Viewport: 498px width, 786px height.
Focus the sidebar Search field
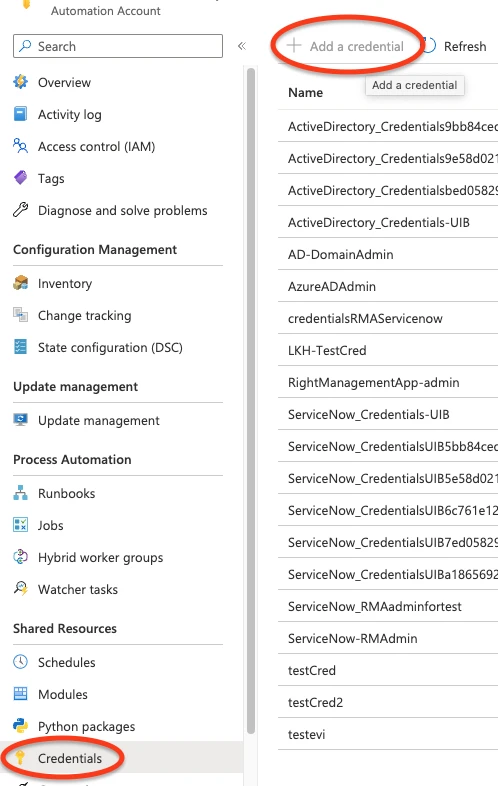(118, 46)
